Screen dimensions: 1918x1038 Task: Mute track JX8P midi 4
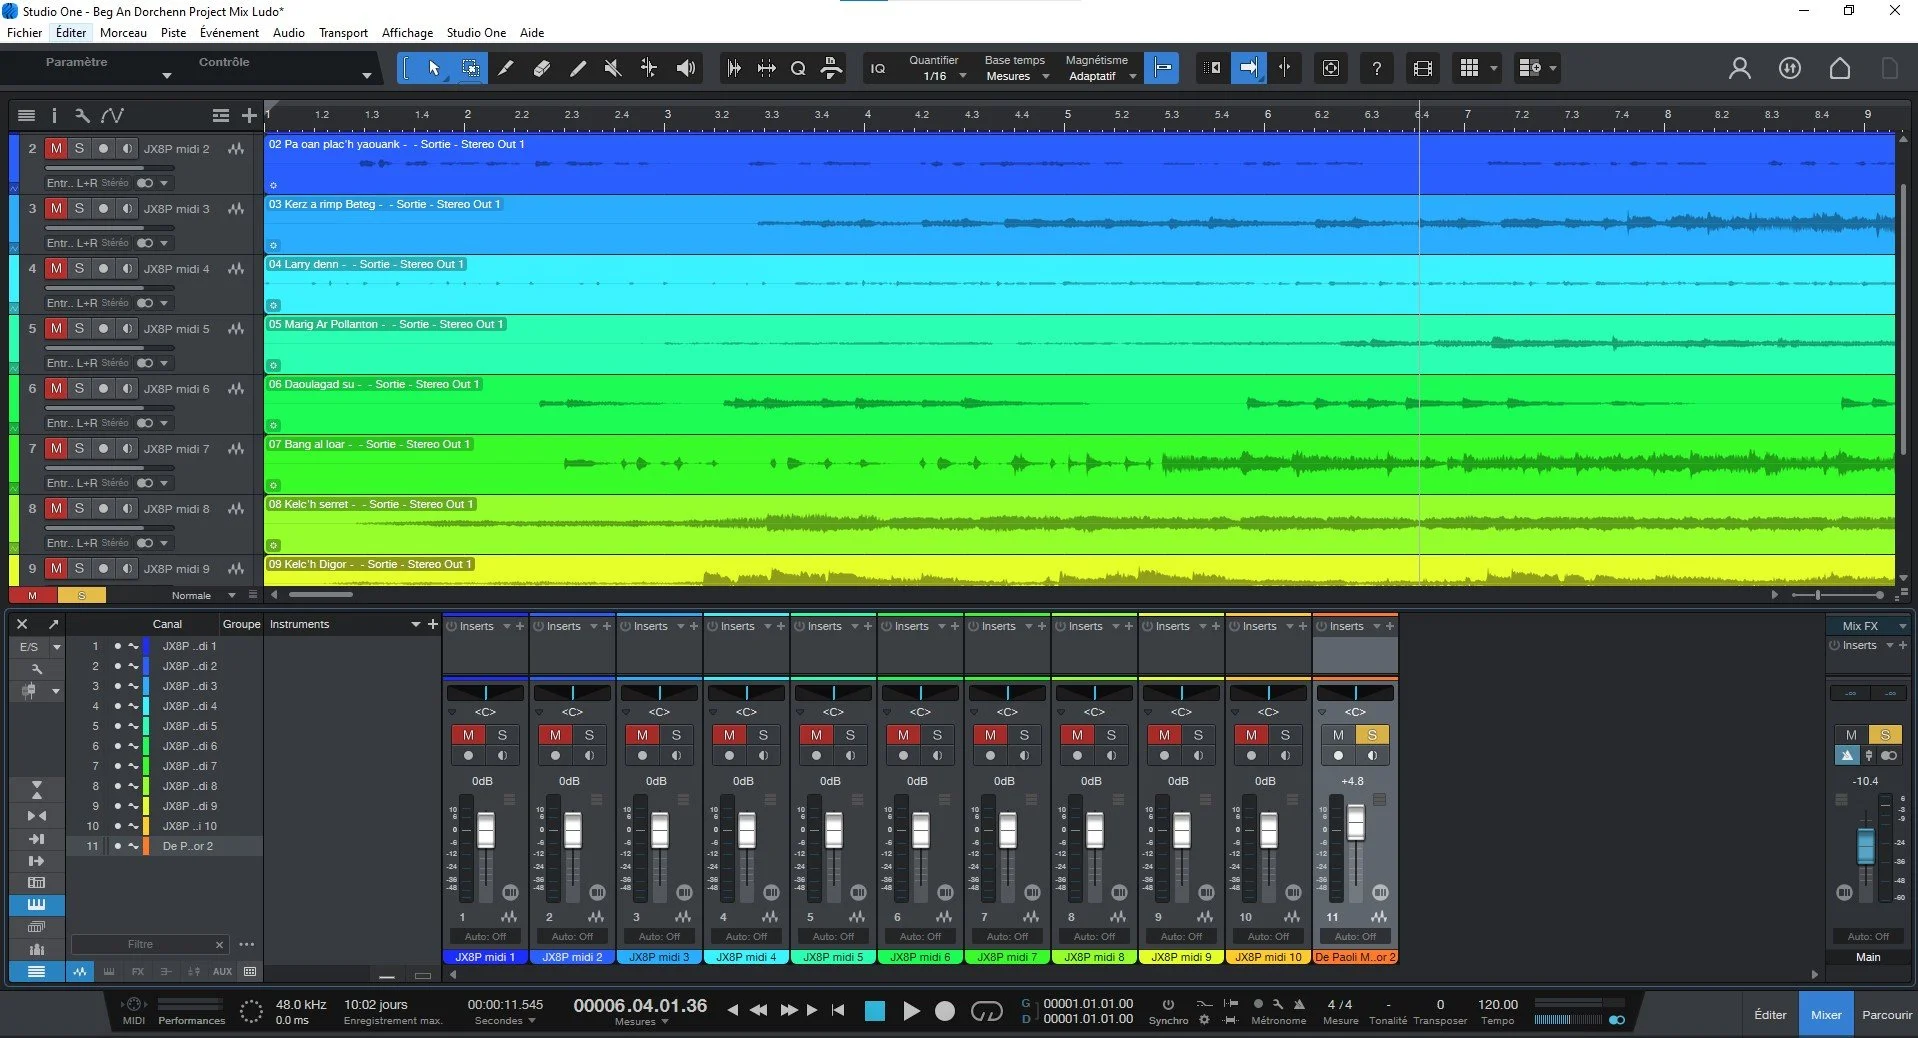pyautogui.click(x=56, y=268)
